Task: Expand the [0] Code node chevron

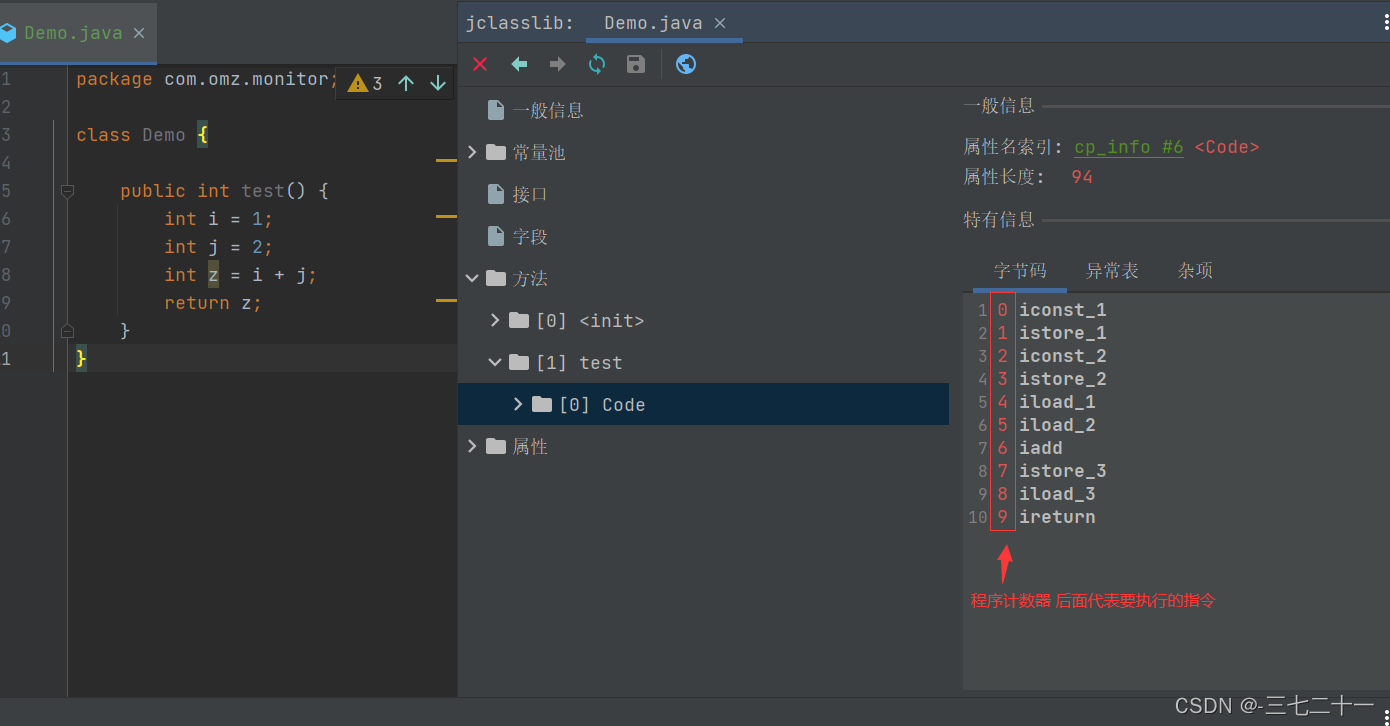Action: click(518, 404)
